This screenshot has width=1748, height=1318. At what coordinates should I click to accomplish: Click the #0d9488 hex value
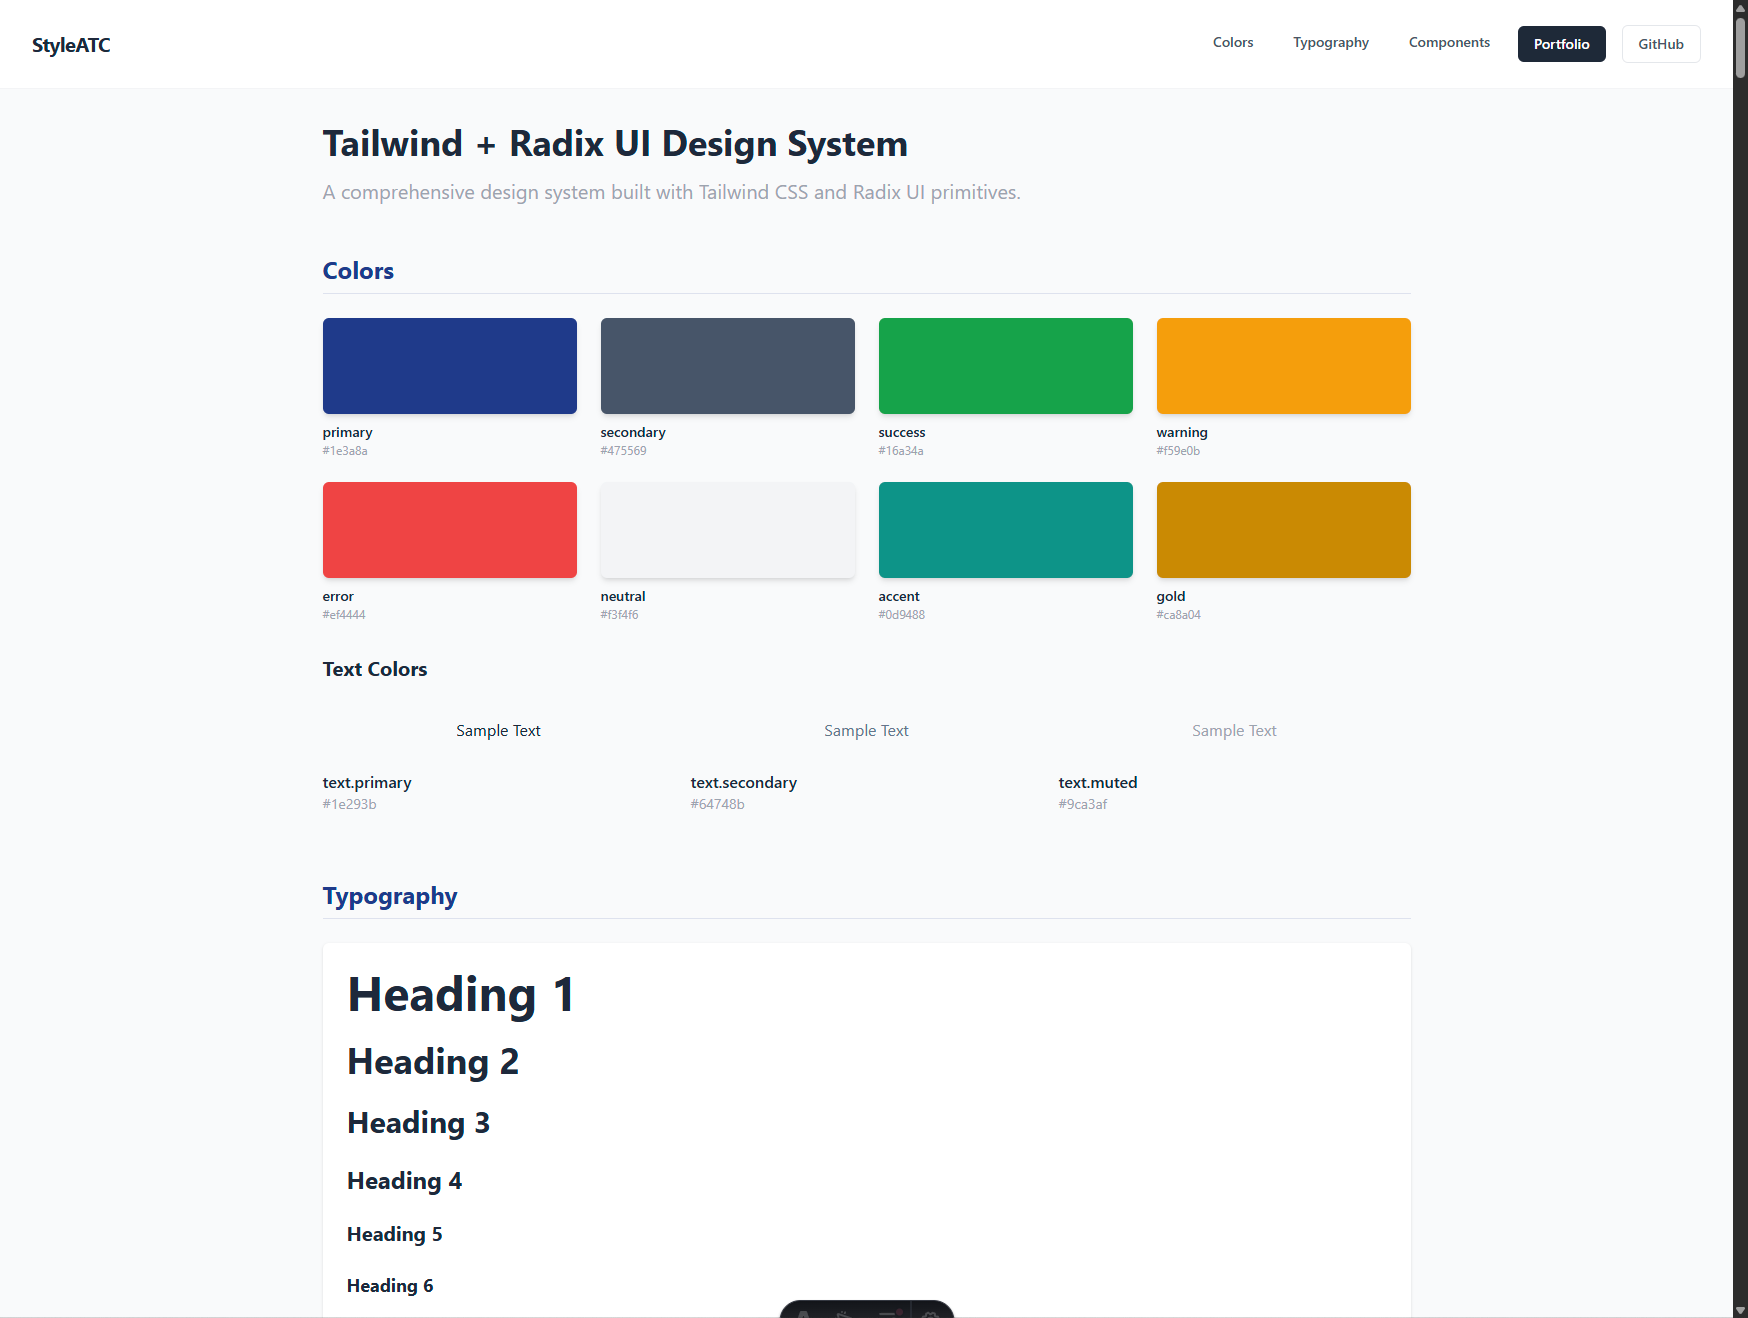(x=901, y=615)
